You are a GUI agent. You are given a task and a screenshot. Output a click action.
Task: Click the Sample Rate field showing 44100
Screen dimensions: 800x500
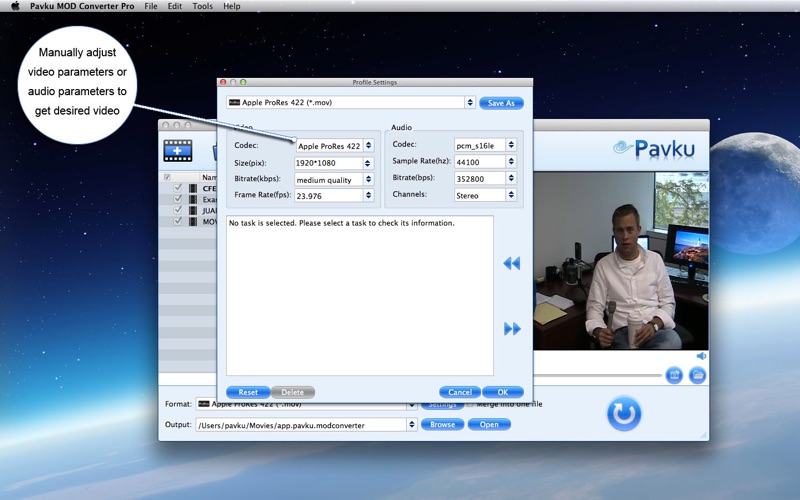pos(480,162)
